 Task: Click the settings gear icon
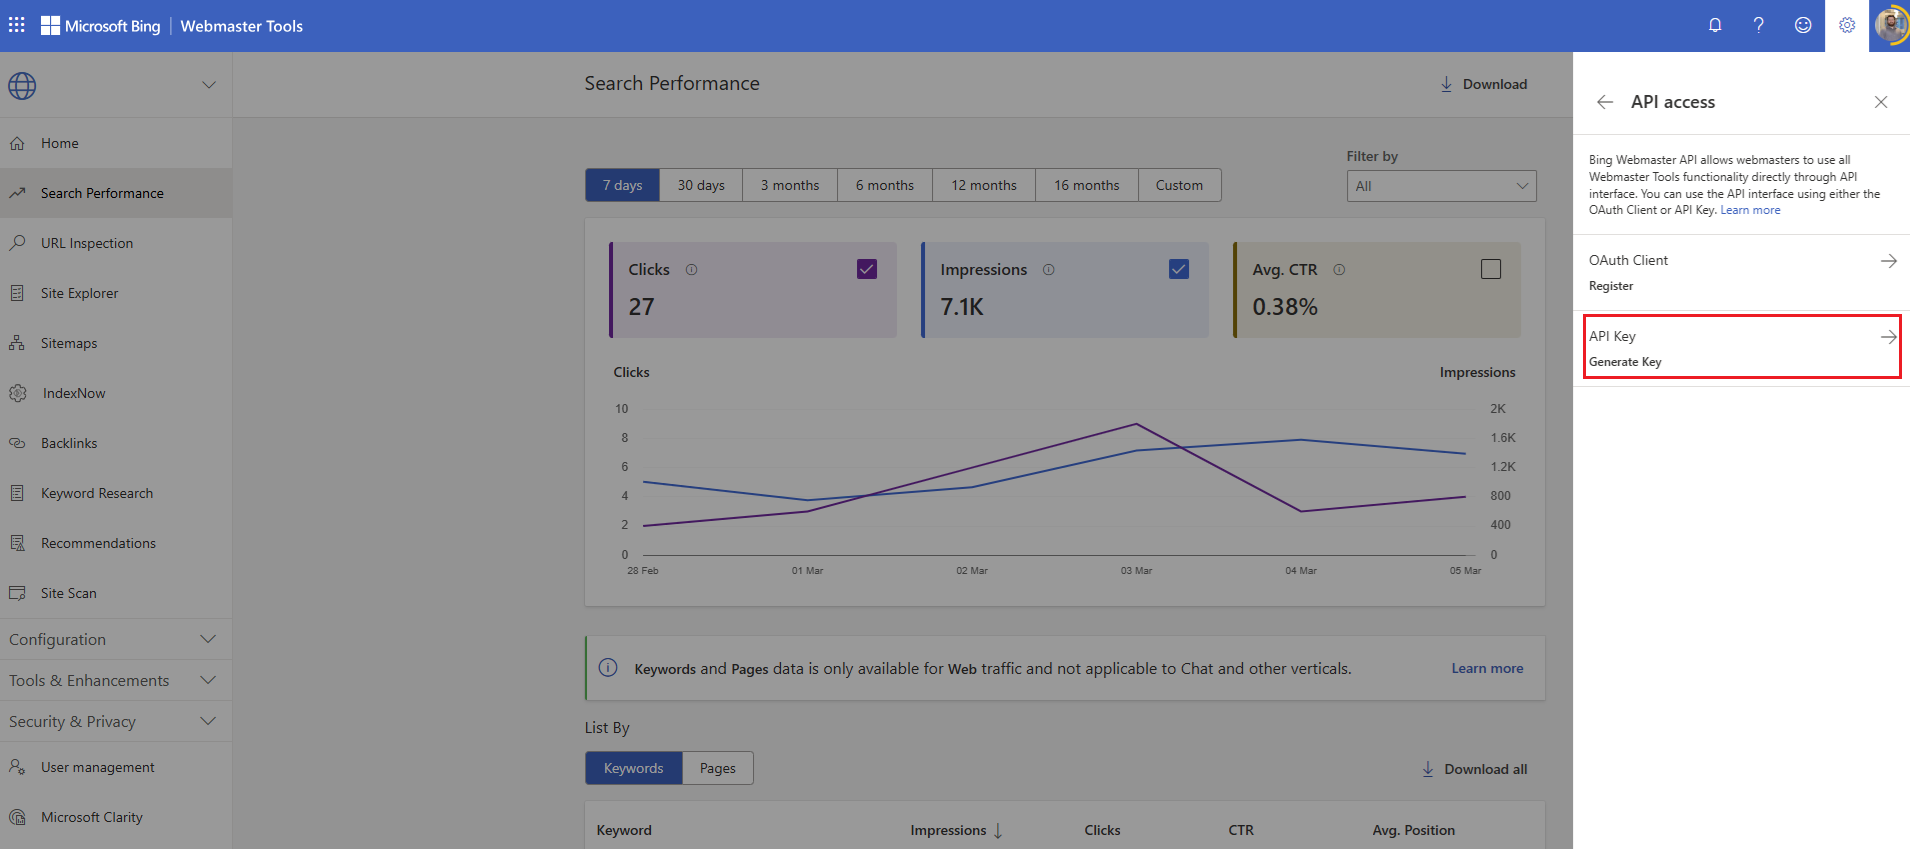click(1846, 25)
